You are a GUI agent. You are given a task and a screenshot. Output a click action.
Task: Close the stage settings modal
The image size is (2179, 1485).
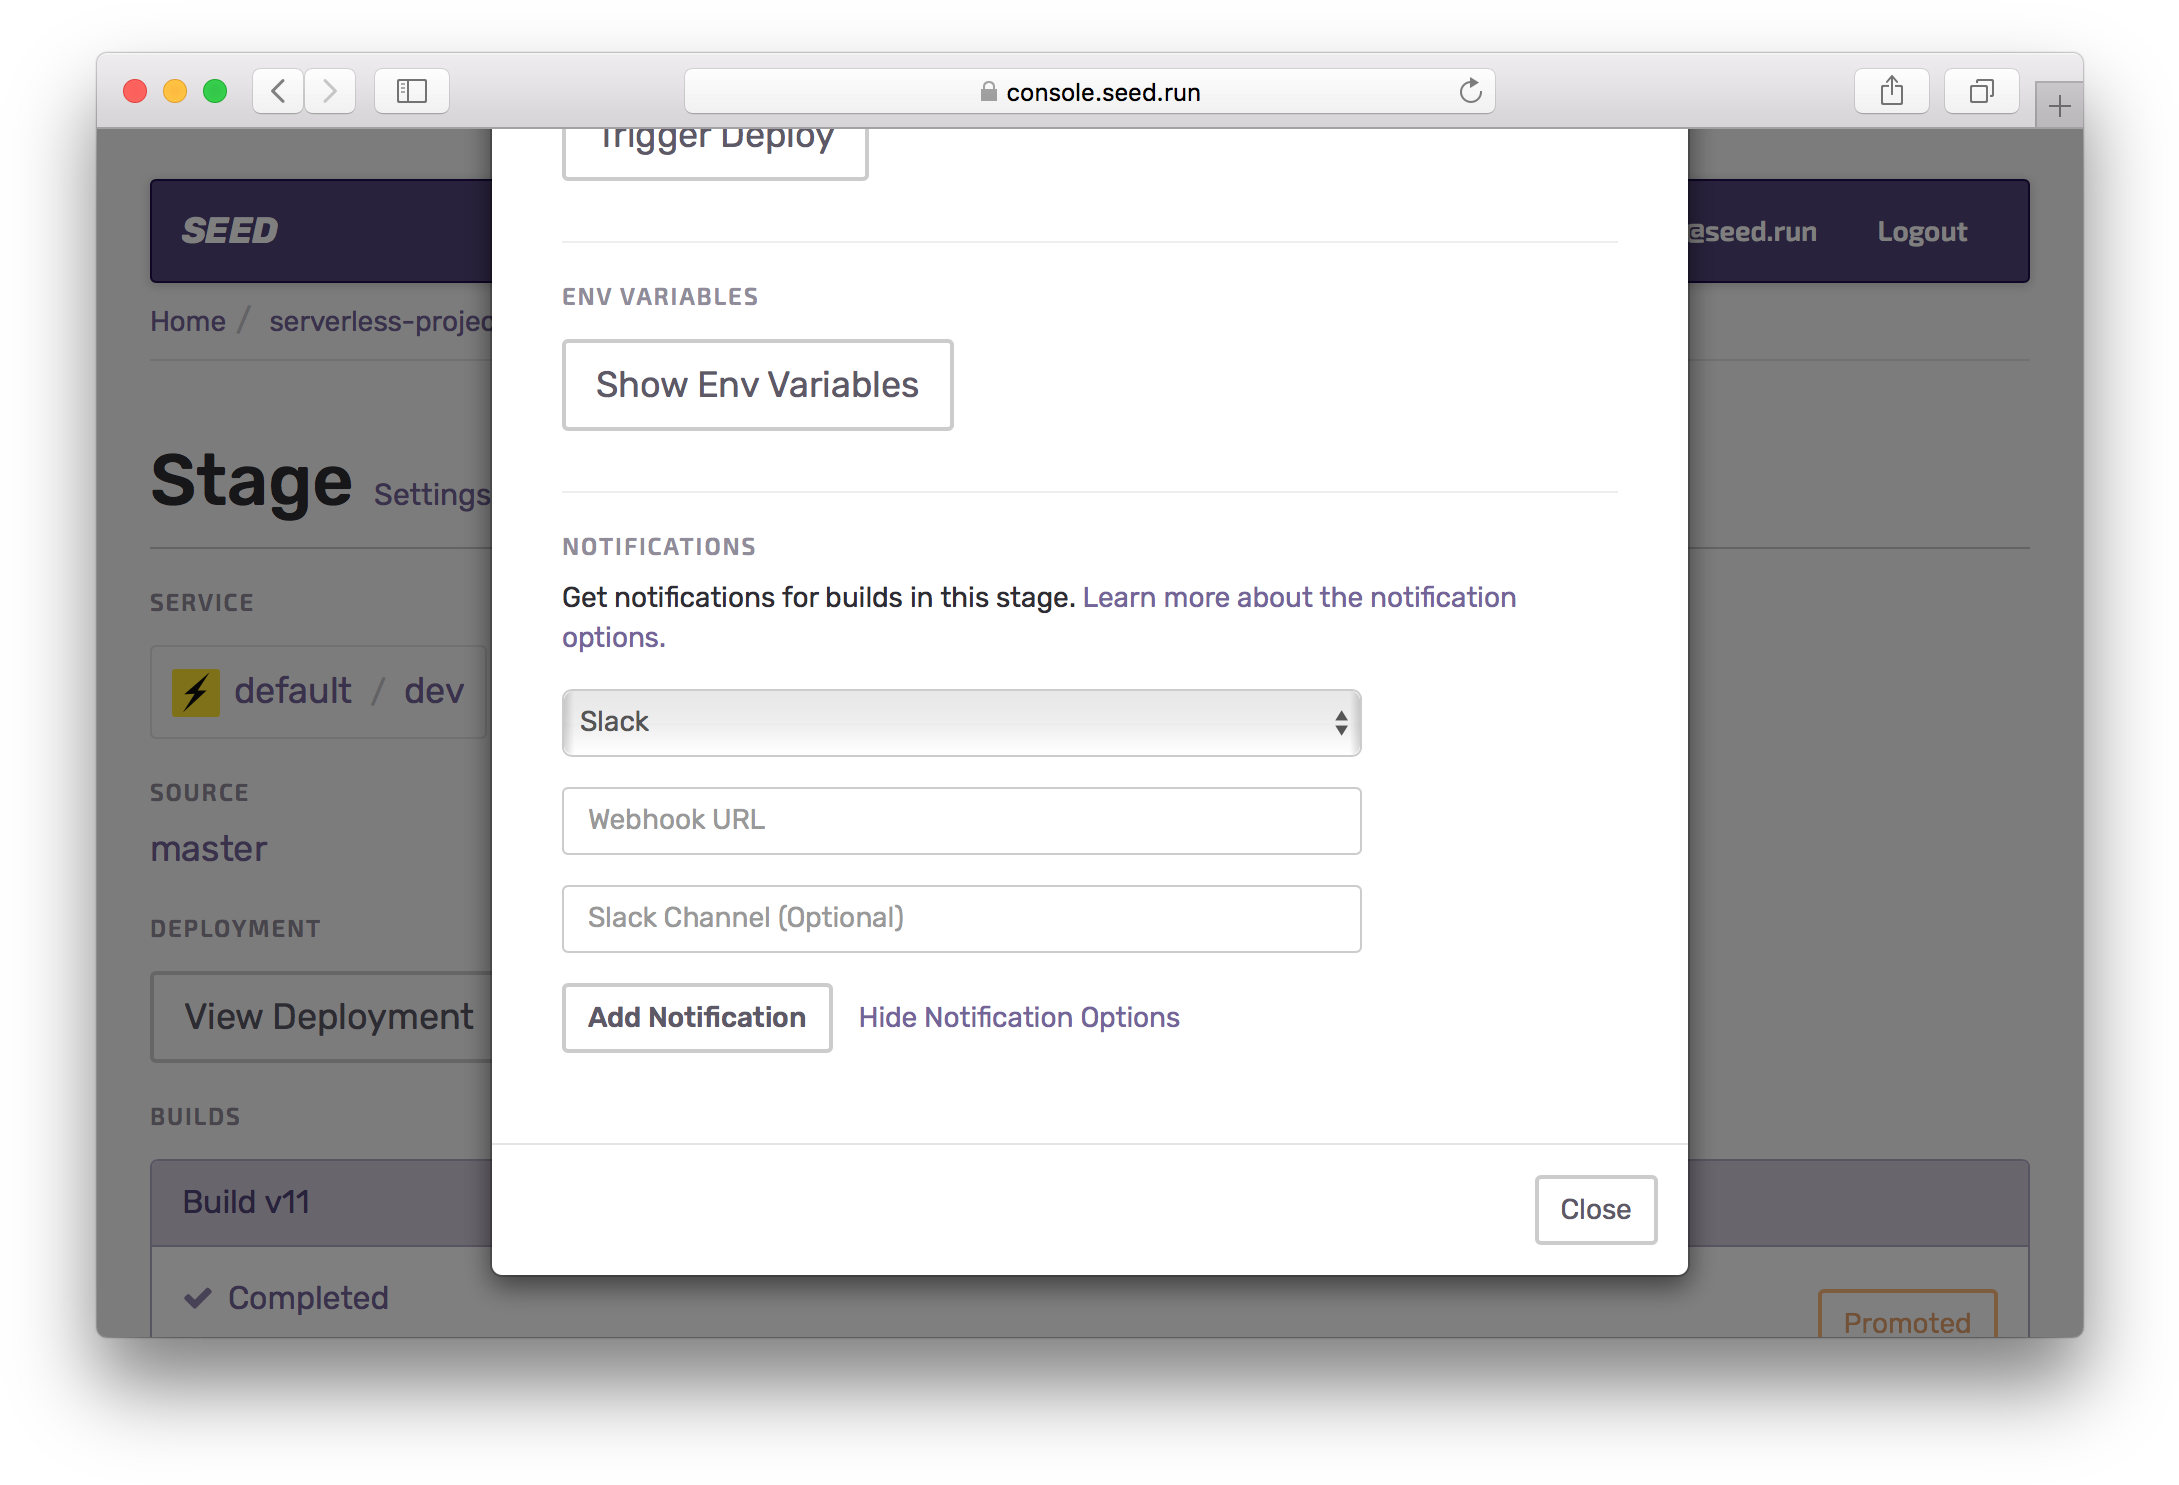pyautogui.click(x=1596, y=1209)
